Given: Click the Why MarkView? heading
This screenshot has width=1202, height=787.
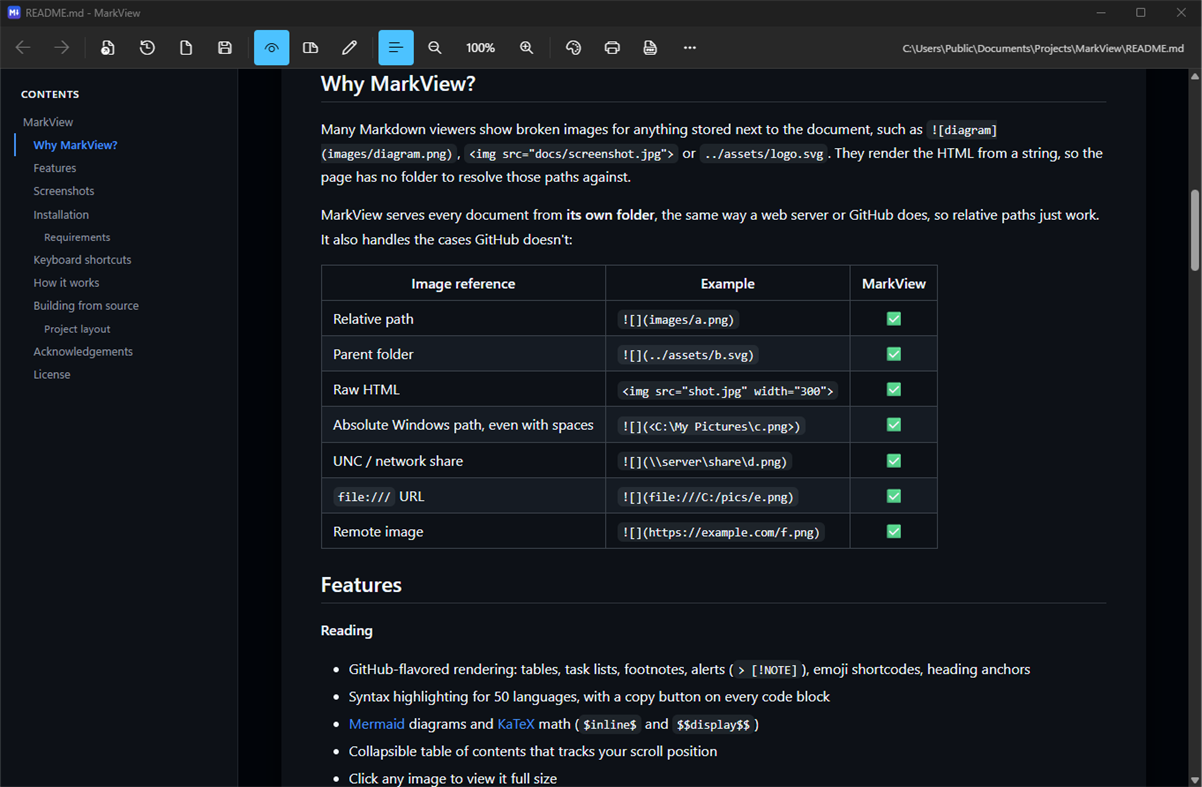Looking at the screenshot, I should pyautogui.click(x=398, y=84).
